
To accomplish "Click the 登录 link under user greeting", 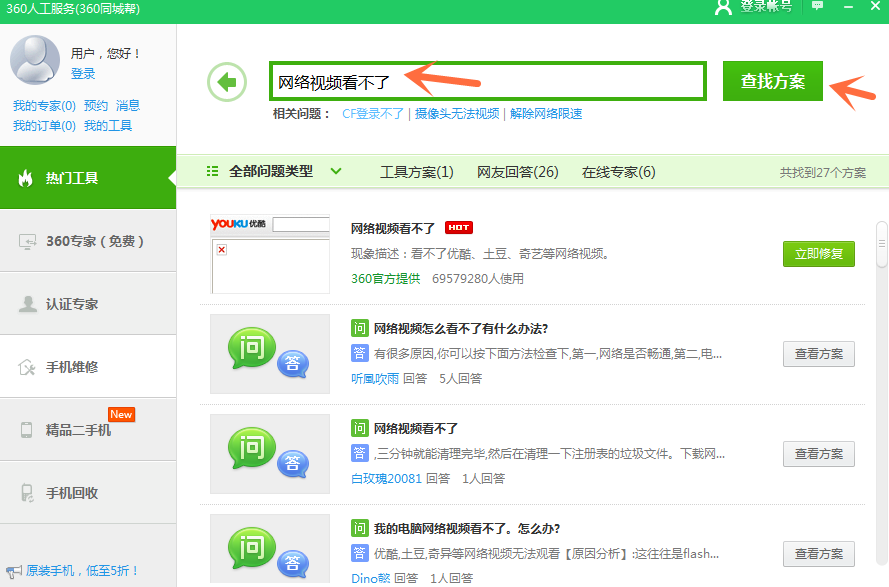I will (83, 74).
